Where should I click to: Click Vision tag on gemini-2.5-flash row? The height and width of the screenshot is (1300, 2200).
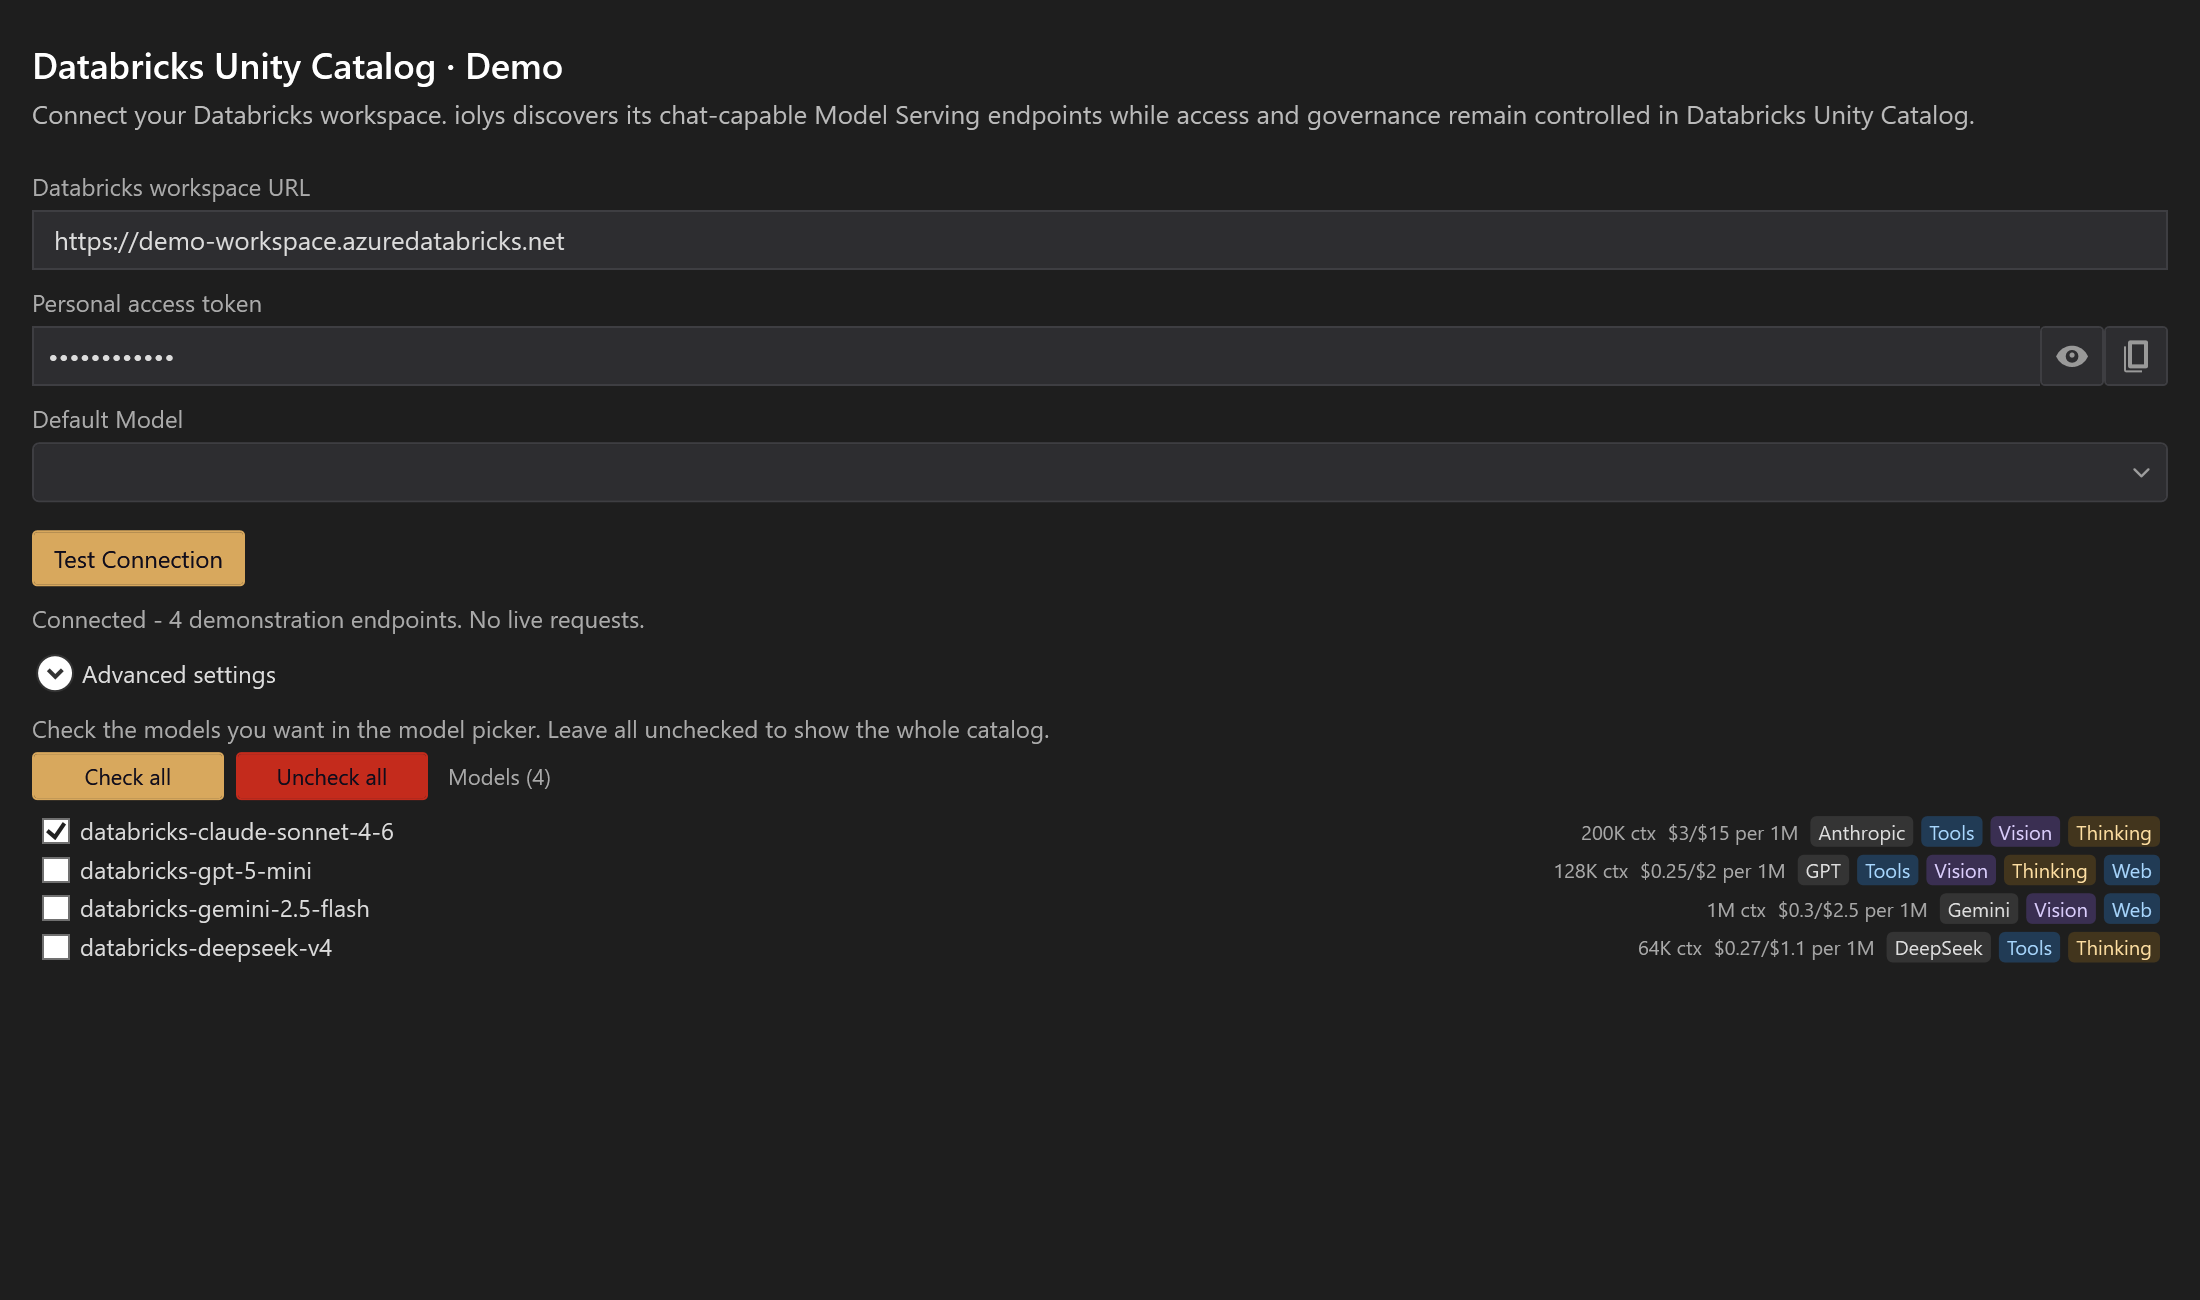click(x=2060, y=910)
